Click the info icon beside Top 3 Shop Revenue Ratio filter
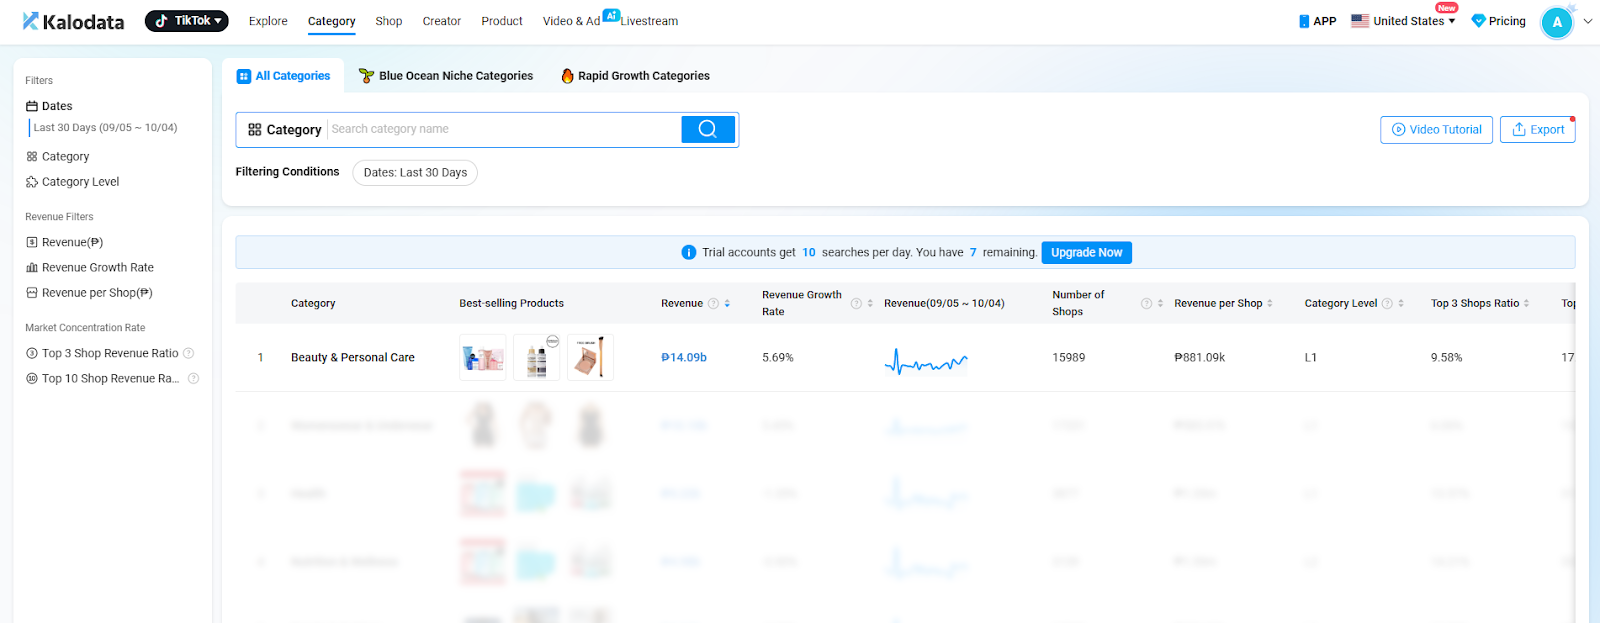This screenshot has width=1600, height=623. click(189, 353)
